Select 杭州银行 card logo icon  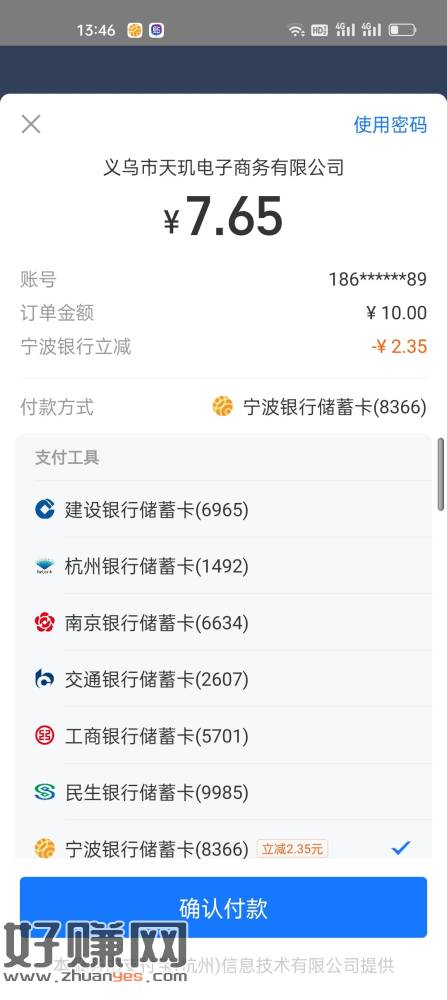click(x=45, y=566)
